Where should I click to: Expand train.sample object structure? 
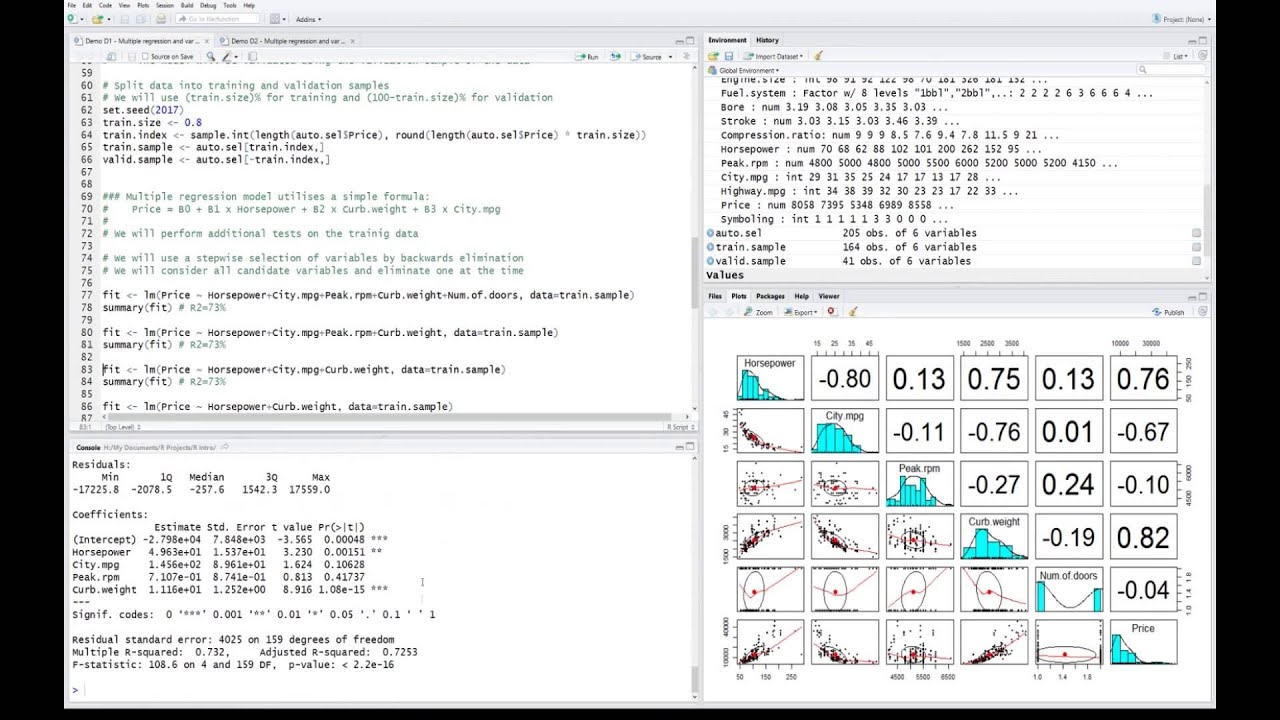[711, 247]
